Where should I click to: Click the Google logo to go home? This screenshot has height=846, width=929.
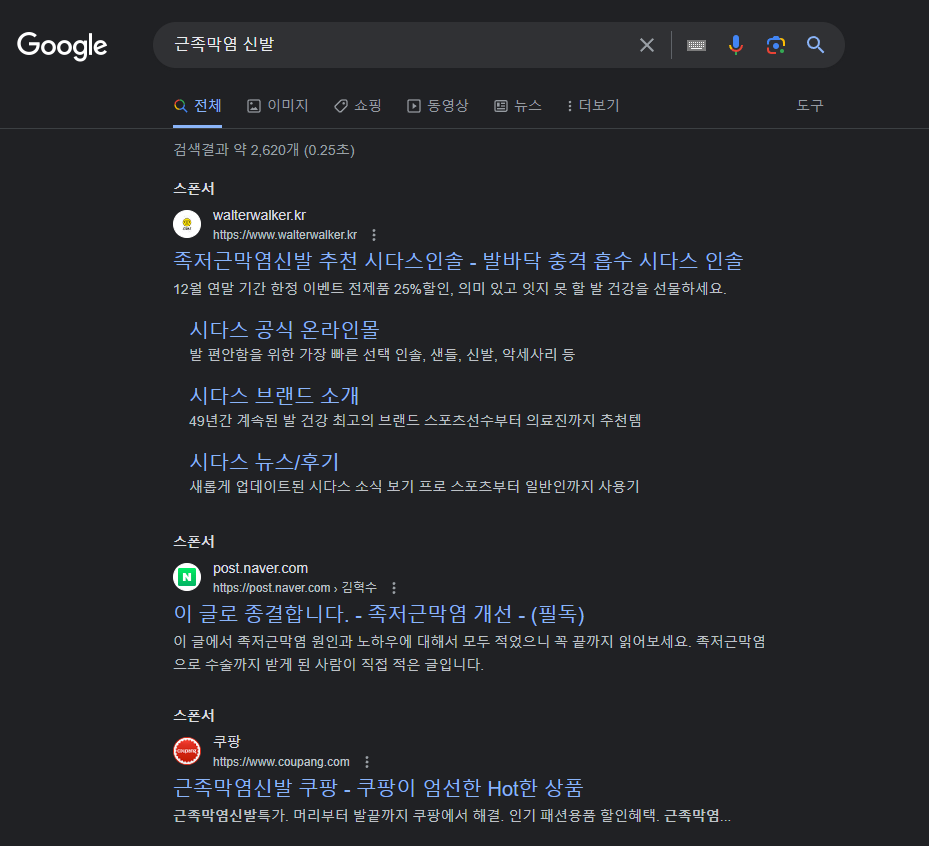(x=62, y=46)
